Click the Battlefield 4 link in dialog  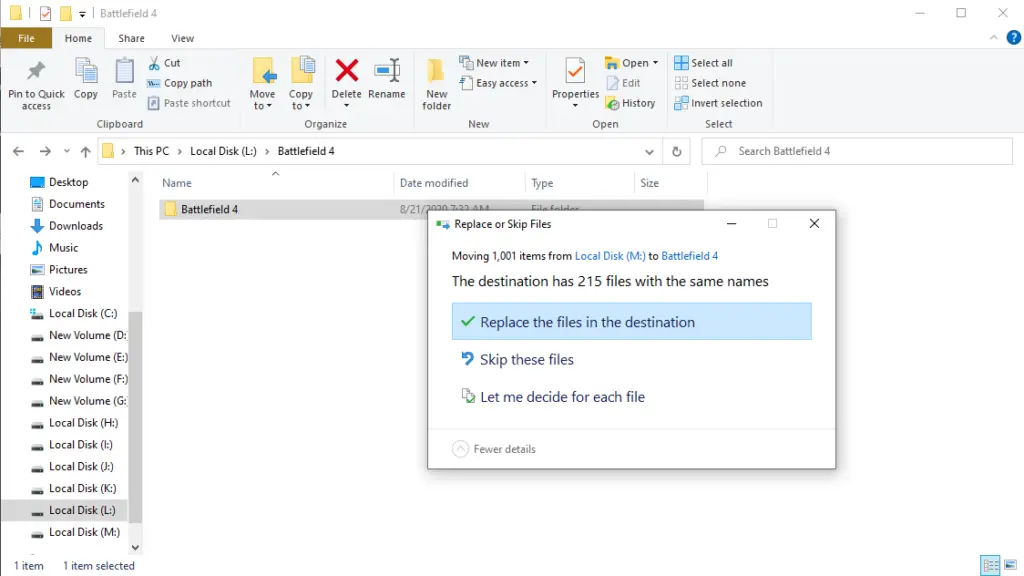690,256
